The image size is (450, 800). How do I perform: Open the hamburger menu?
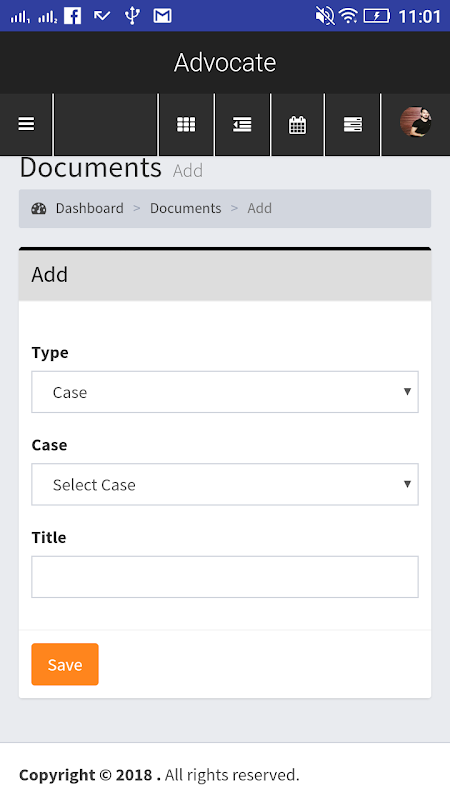[26, 124]
